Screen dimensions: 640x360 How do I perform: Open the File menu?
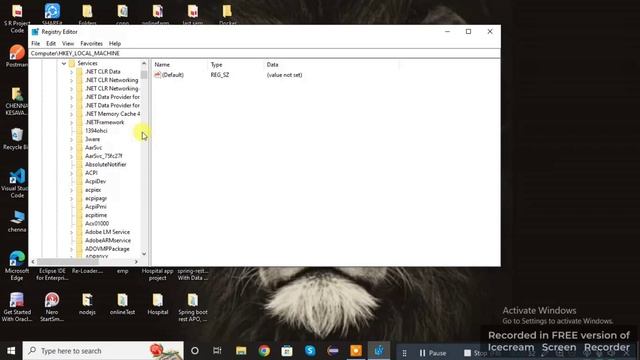click(36, 43)
